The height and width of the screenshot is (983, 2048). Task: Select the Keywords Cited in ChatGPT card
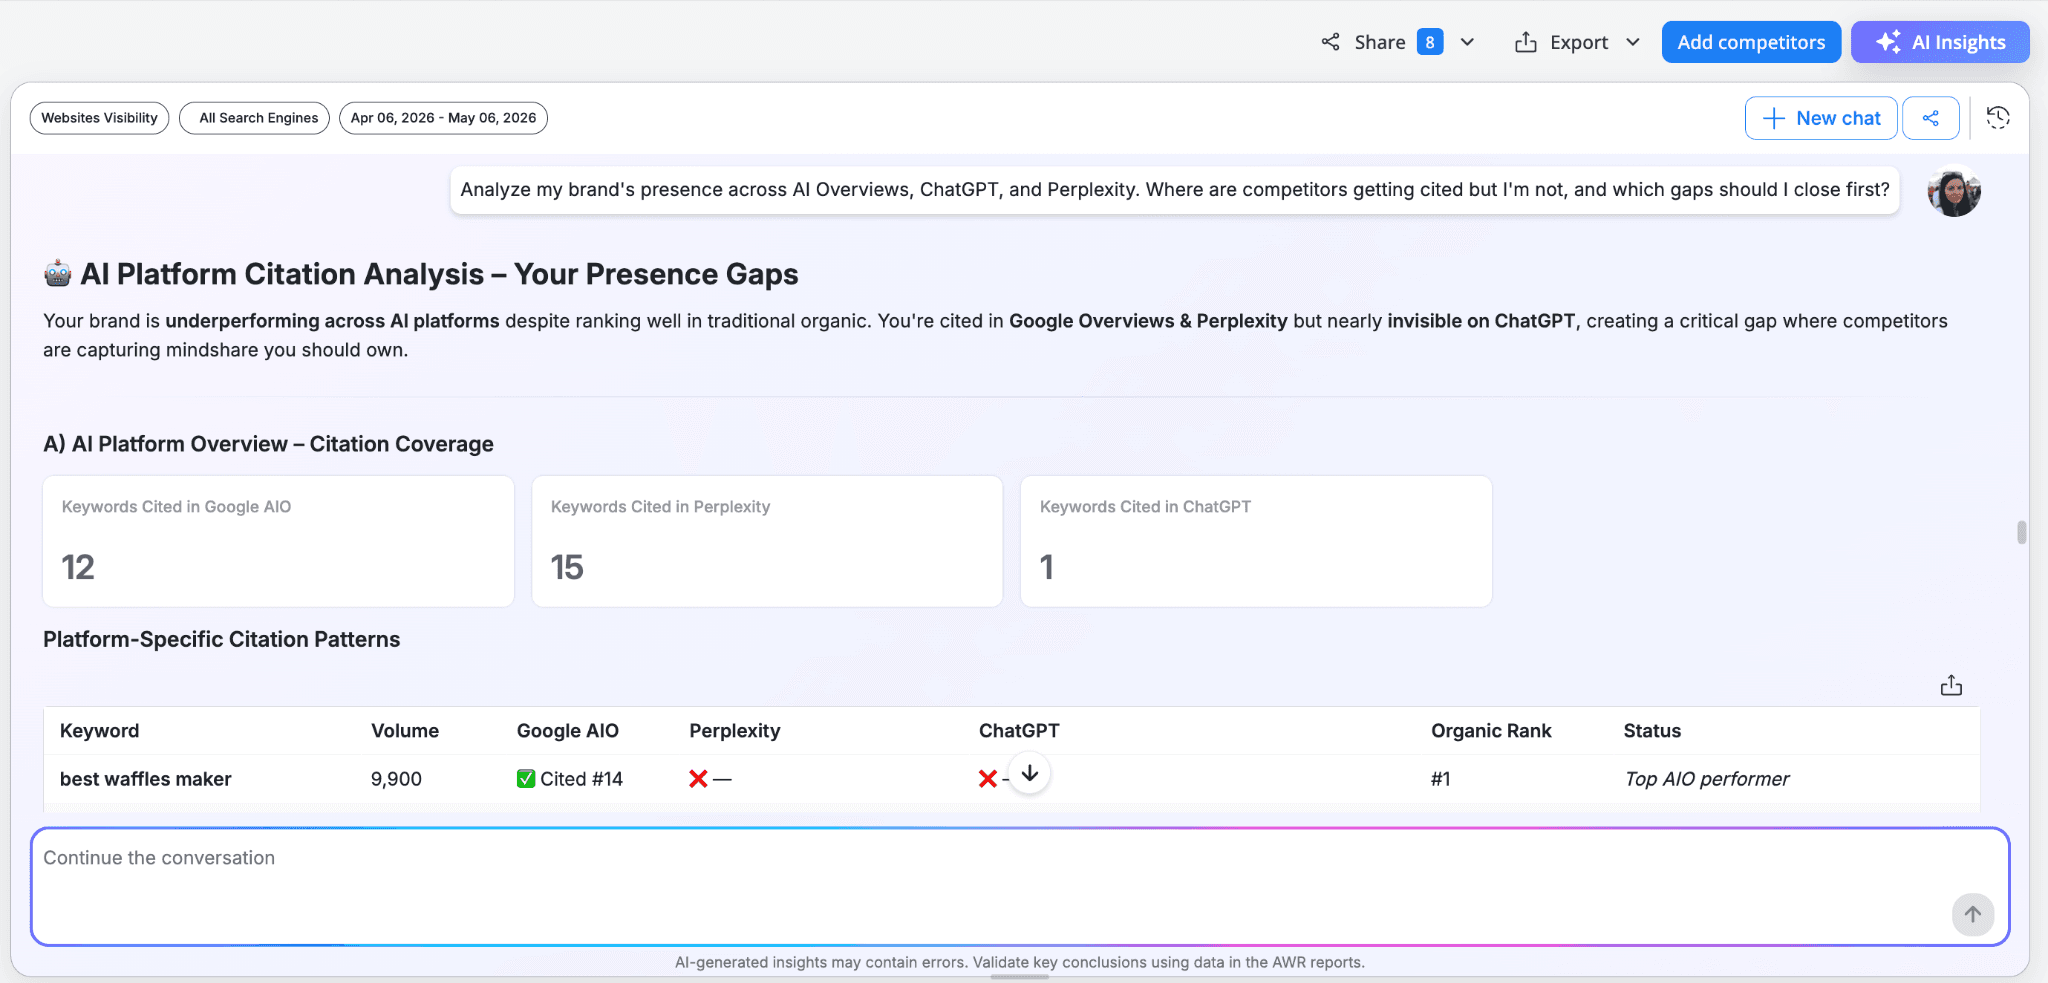point(1256,541)
